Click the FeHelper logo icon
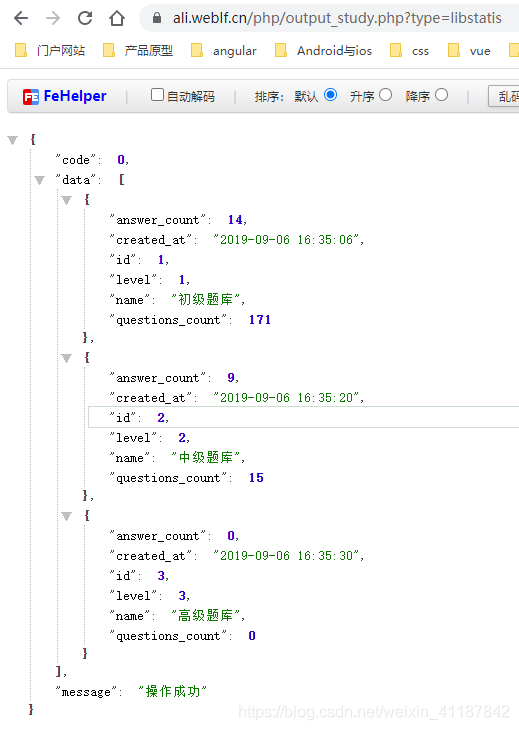 31,97
